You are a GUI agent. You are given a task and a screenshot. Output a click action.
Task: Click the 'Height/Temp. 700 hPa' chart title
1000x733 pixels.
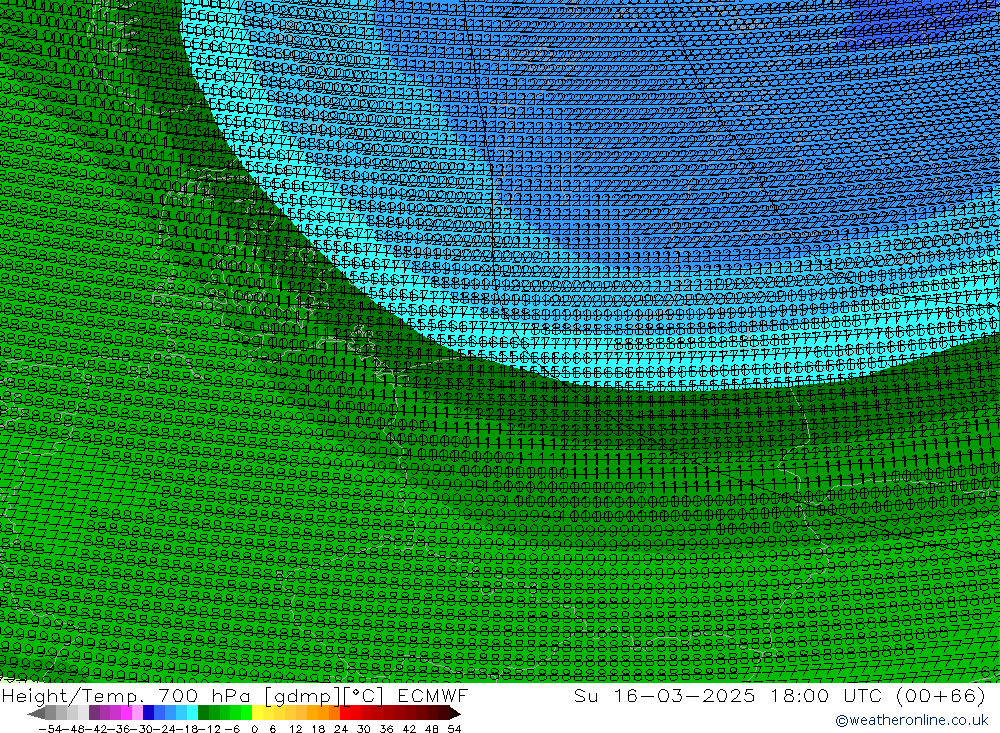124,695
